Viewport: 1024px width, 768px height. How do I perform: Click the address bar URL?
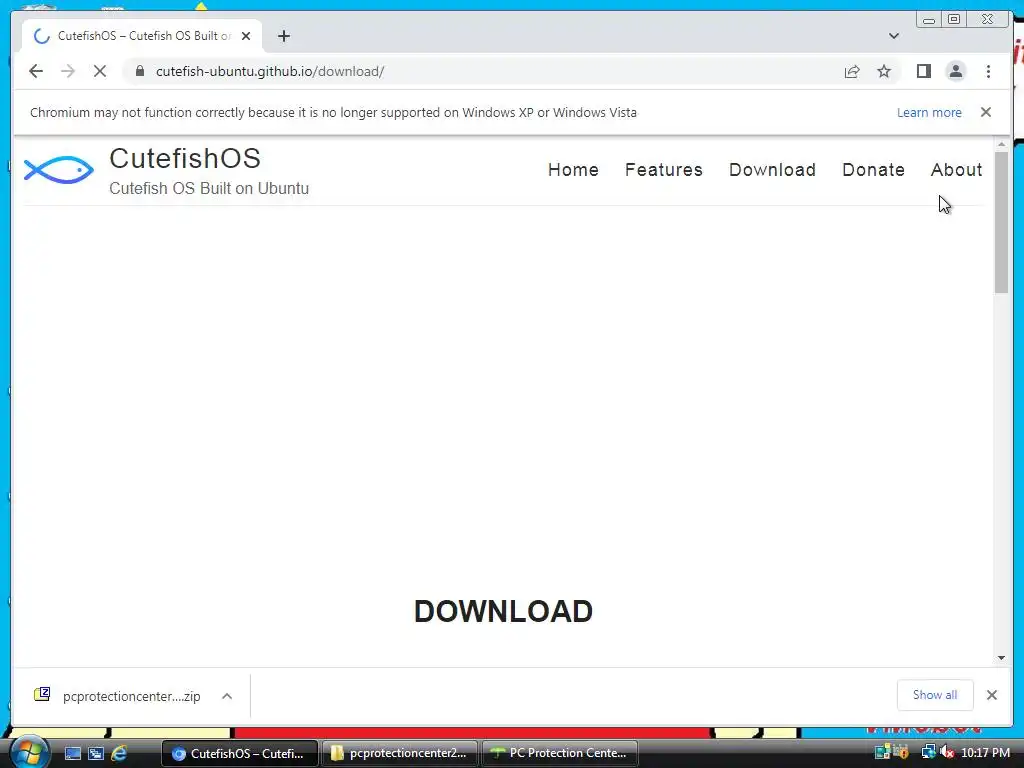coord(270,71)
